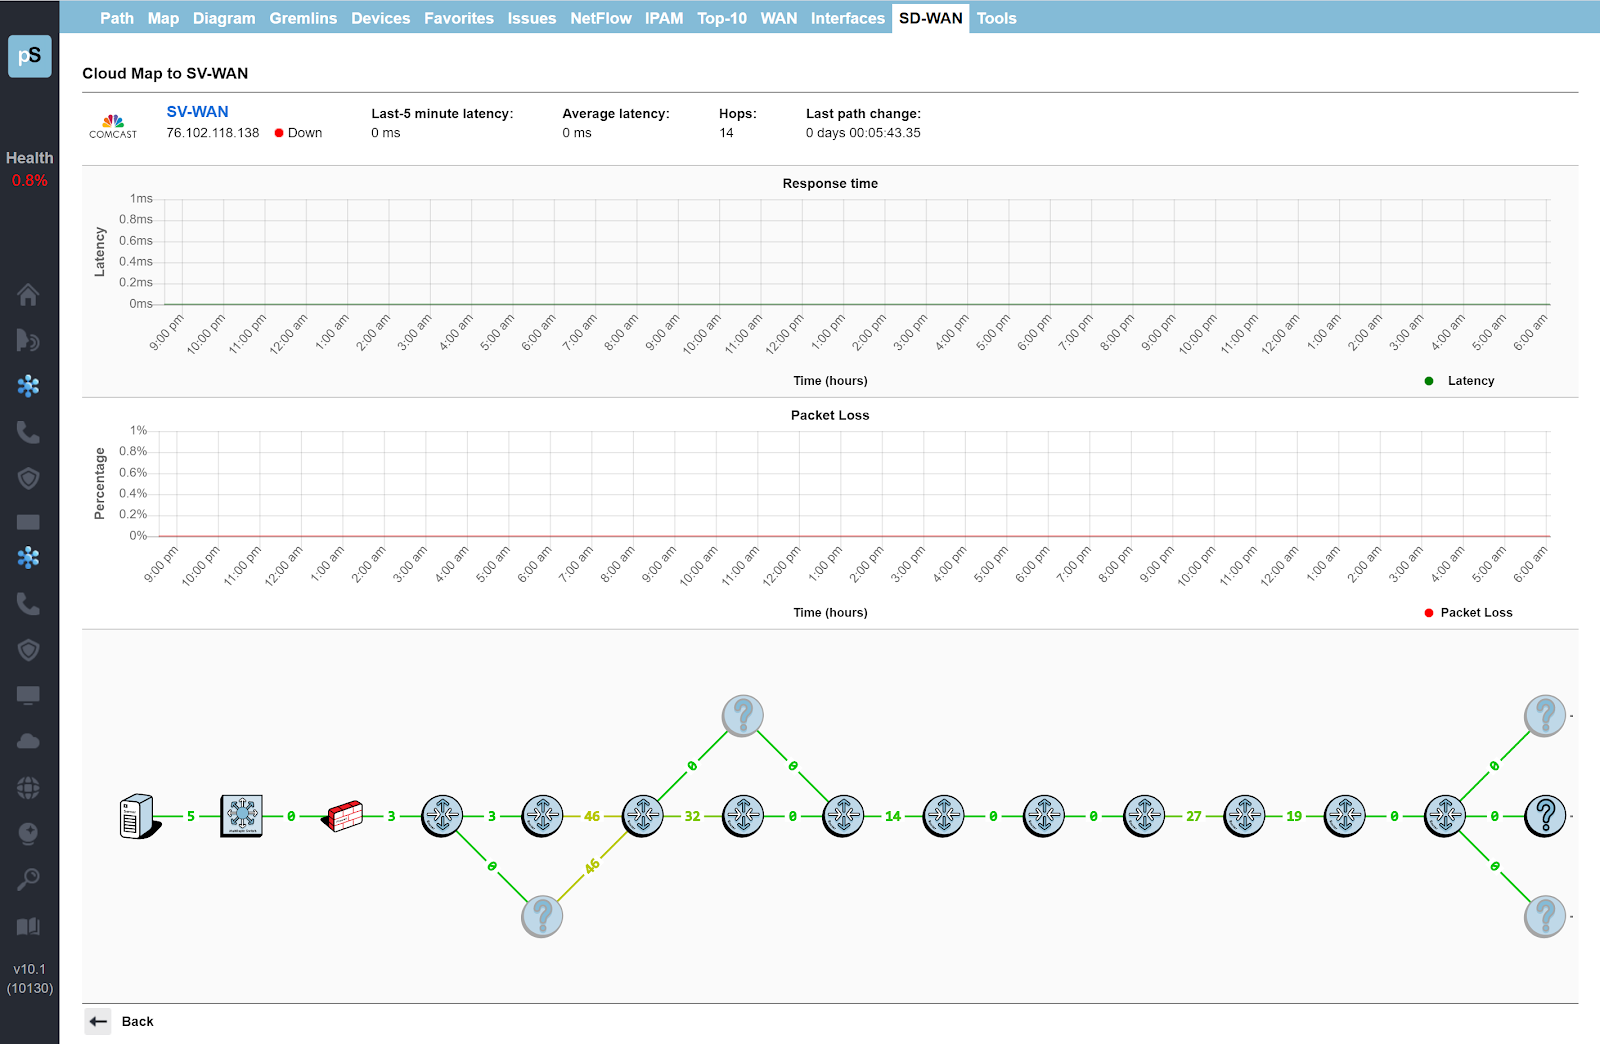Viewport: 1600px width, 1044px height.
Task: Go to the Home sidebar icon
Action: point(28,295)
